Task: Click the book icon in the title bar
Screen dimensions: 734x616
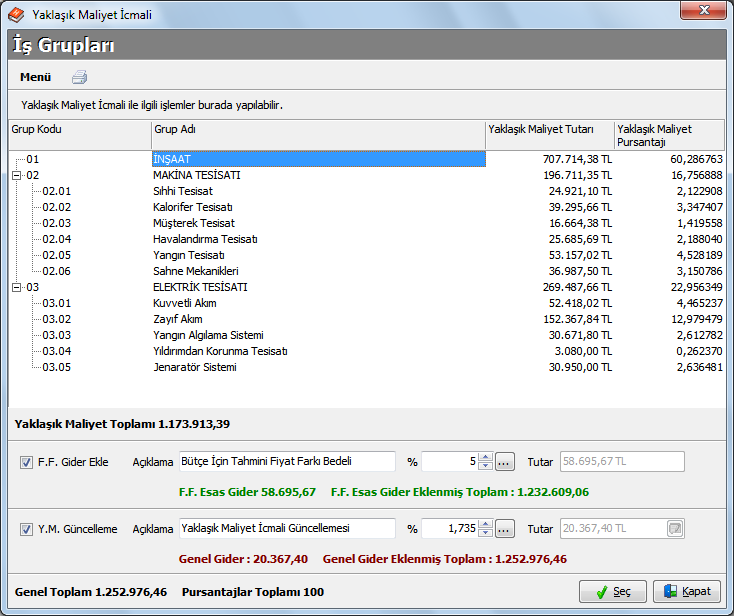Action: point(16,14)
